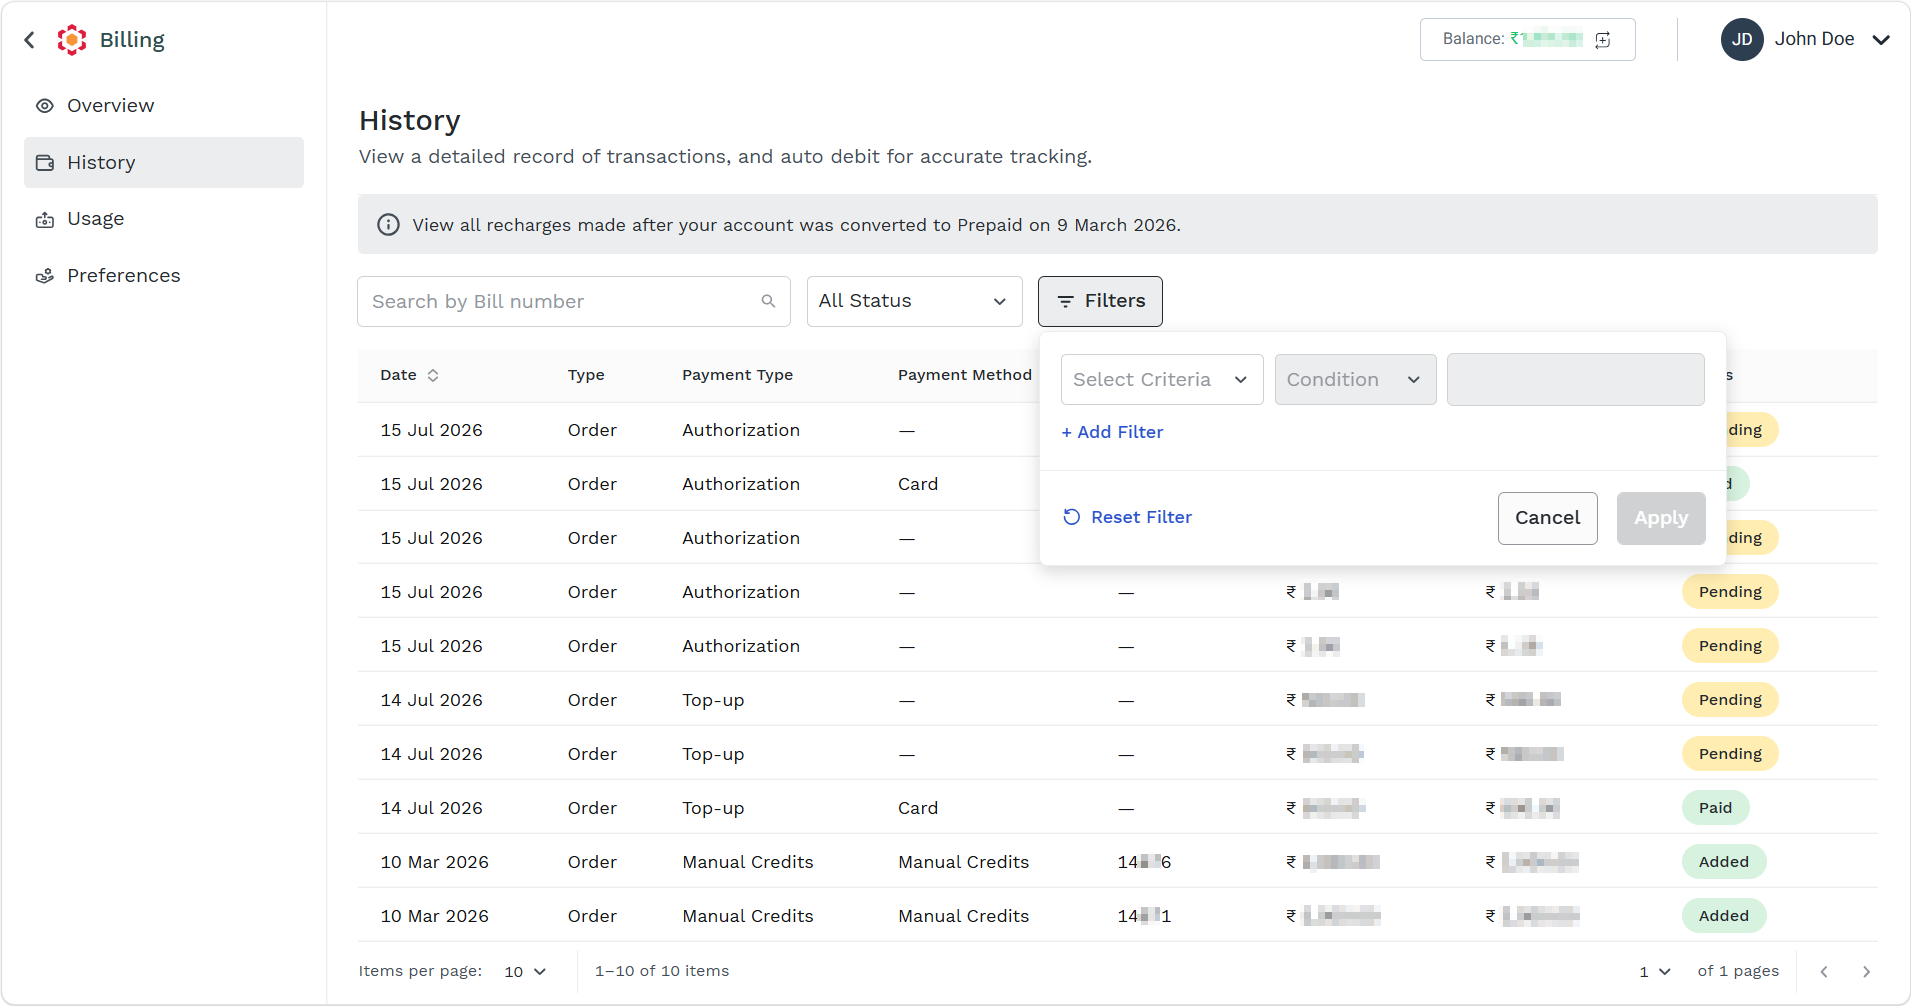1911x1007 pixels.
Task: Open the page number dropdown
Action: (1655, 972)
